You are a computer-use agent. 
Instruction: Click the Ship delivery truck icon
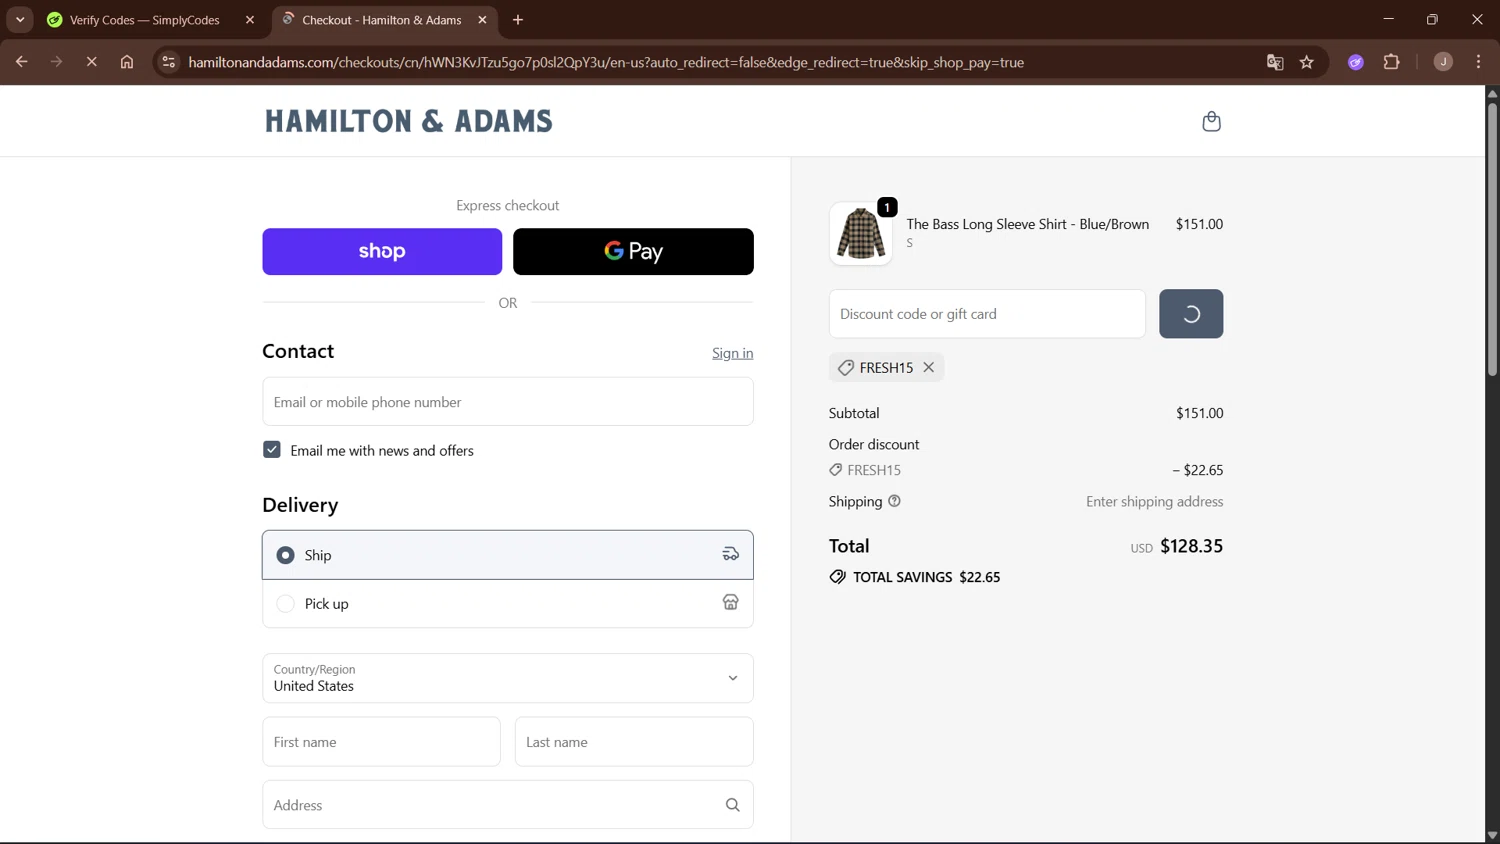(731, 554)
